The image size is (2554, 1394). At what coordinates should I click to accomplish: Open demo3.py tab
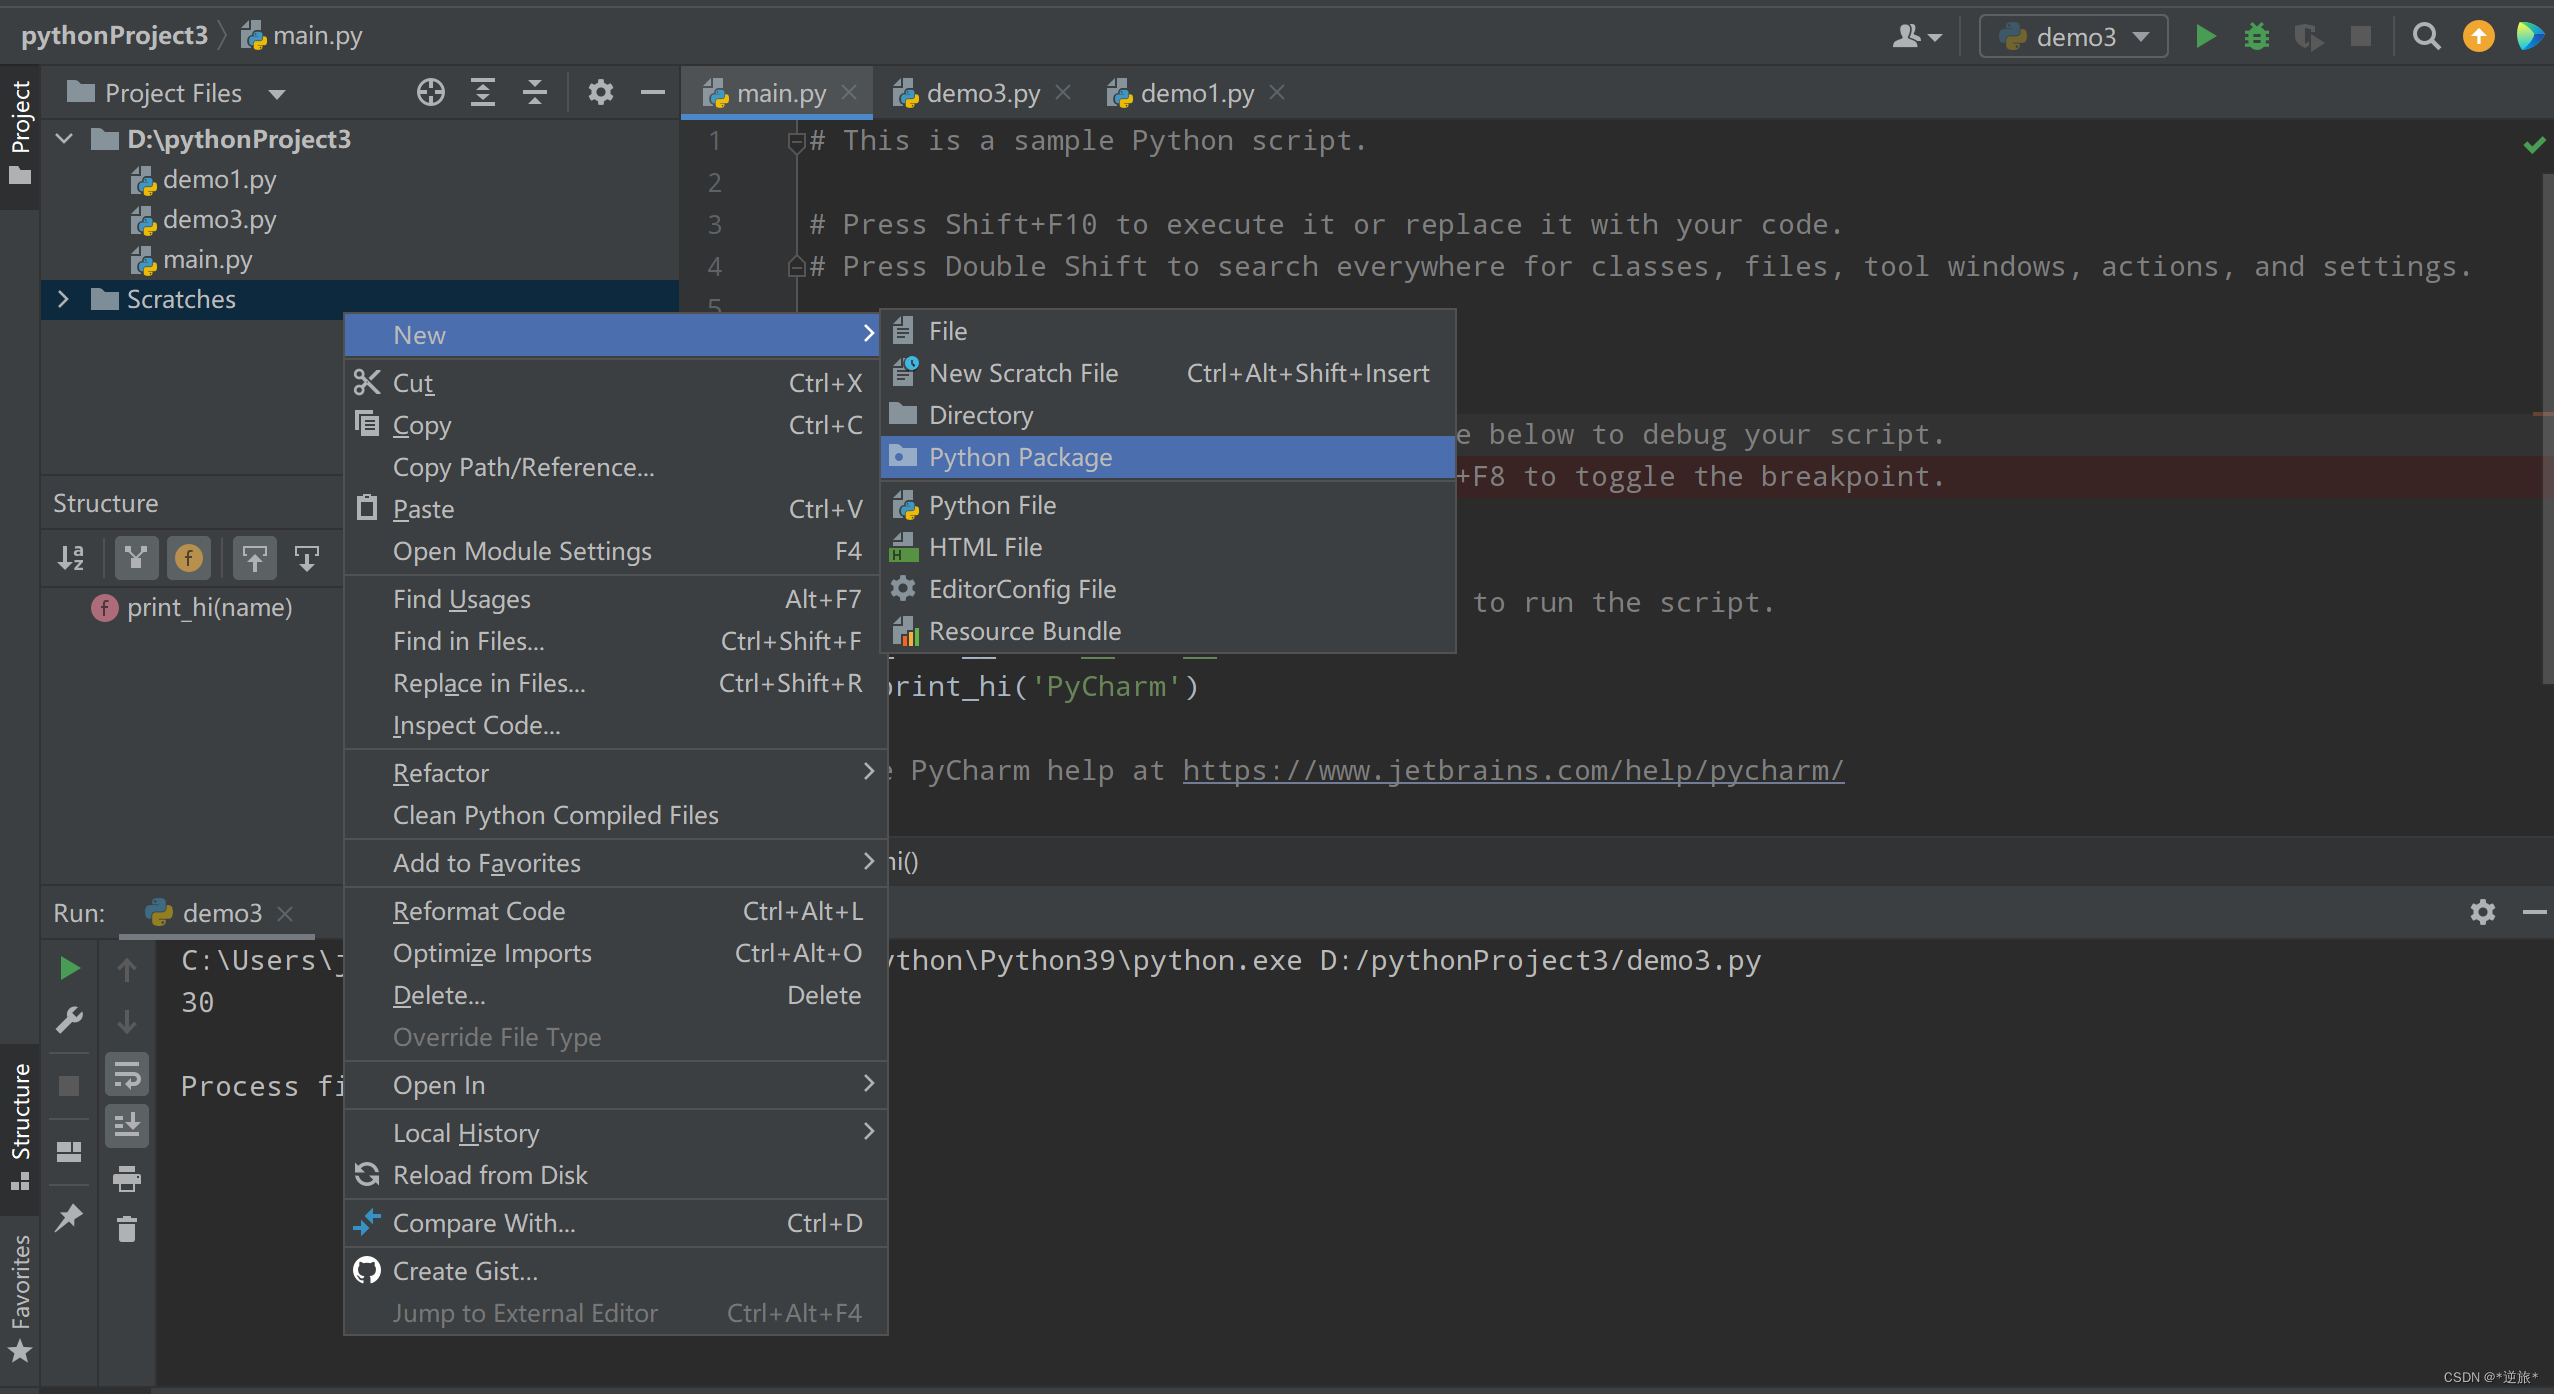coord(978,93)
